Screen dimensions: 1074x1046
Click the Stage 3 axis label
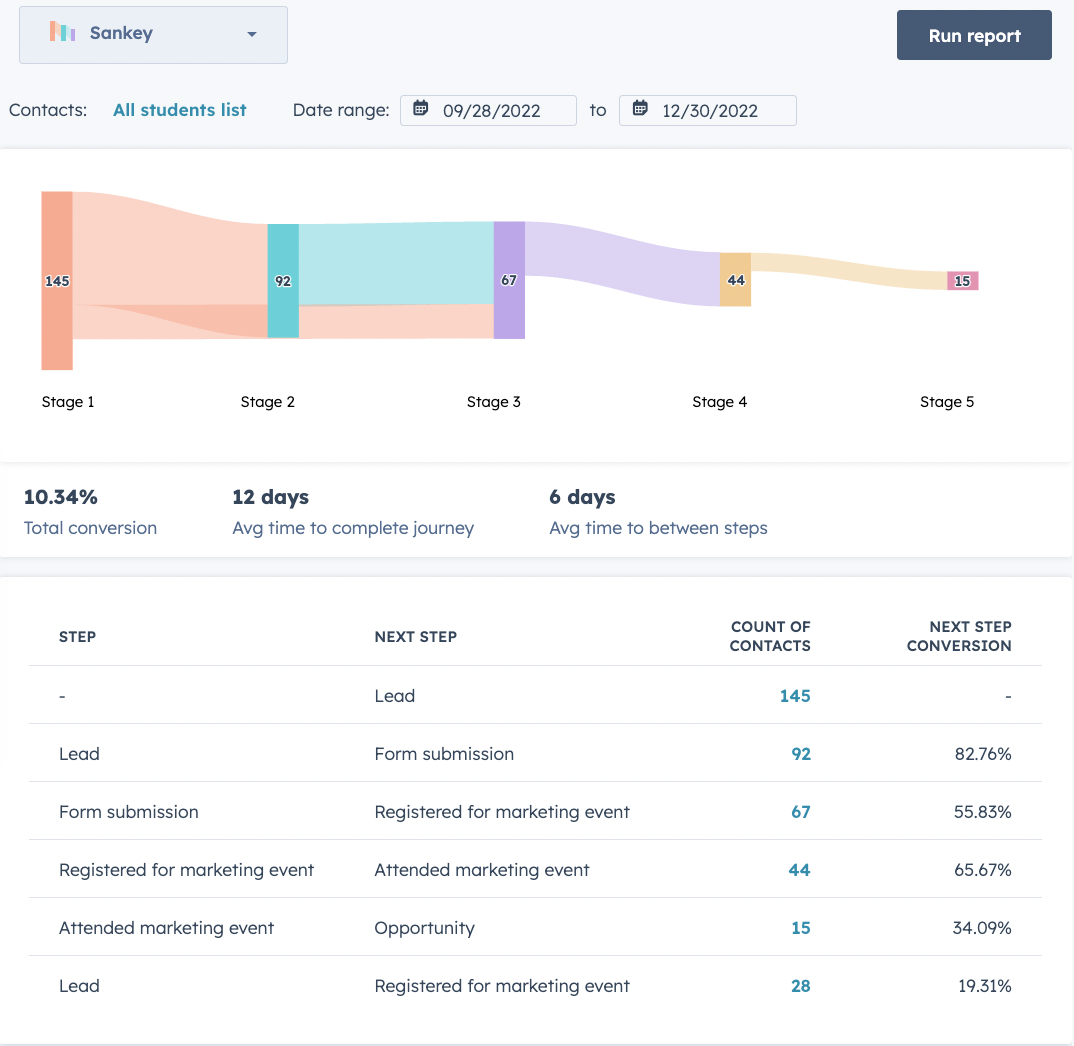coord(493,402)
